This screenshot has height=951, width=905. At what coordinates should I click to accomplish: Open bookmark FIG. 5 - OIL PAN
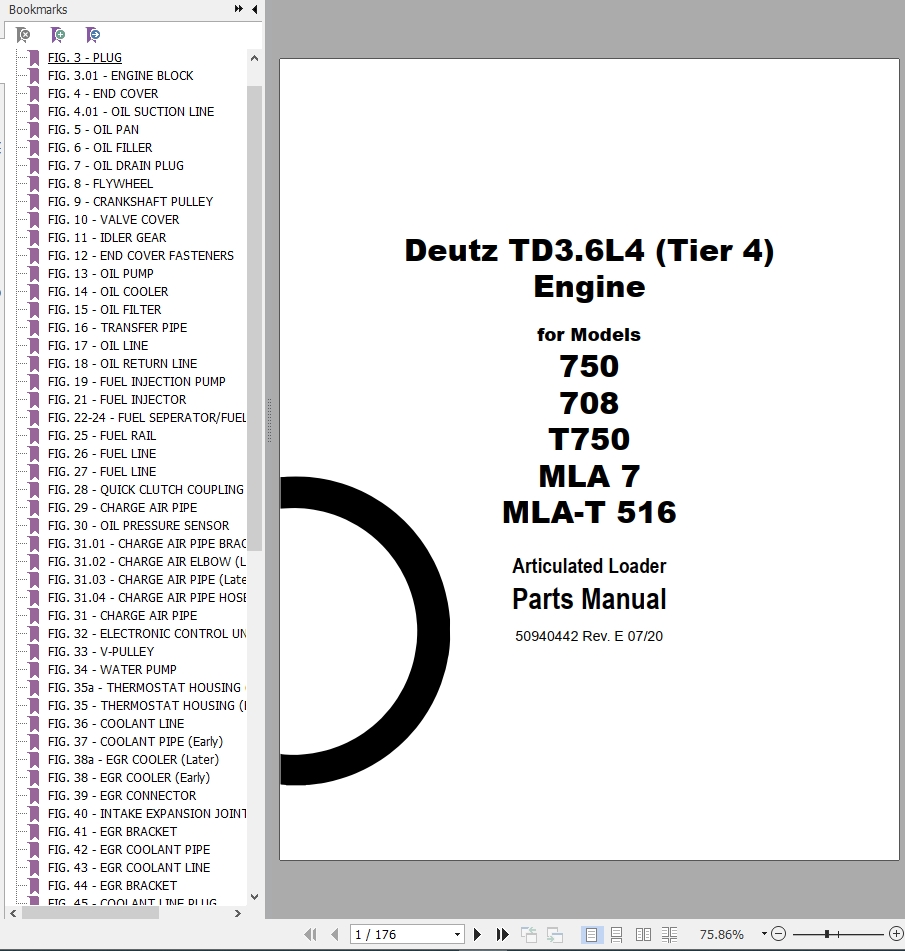(93, 130)
